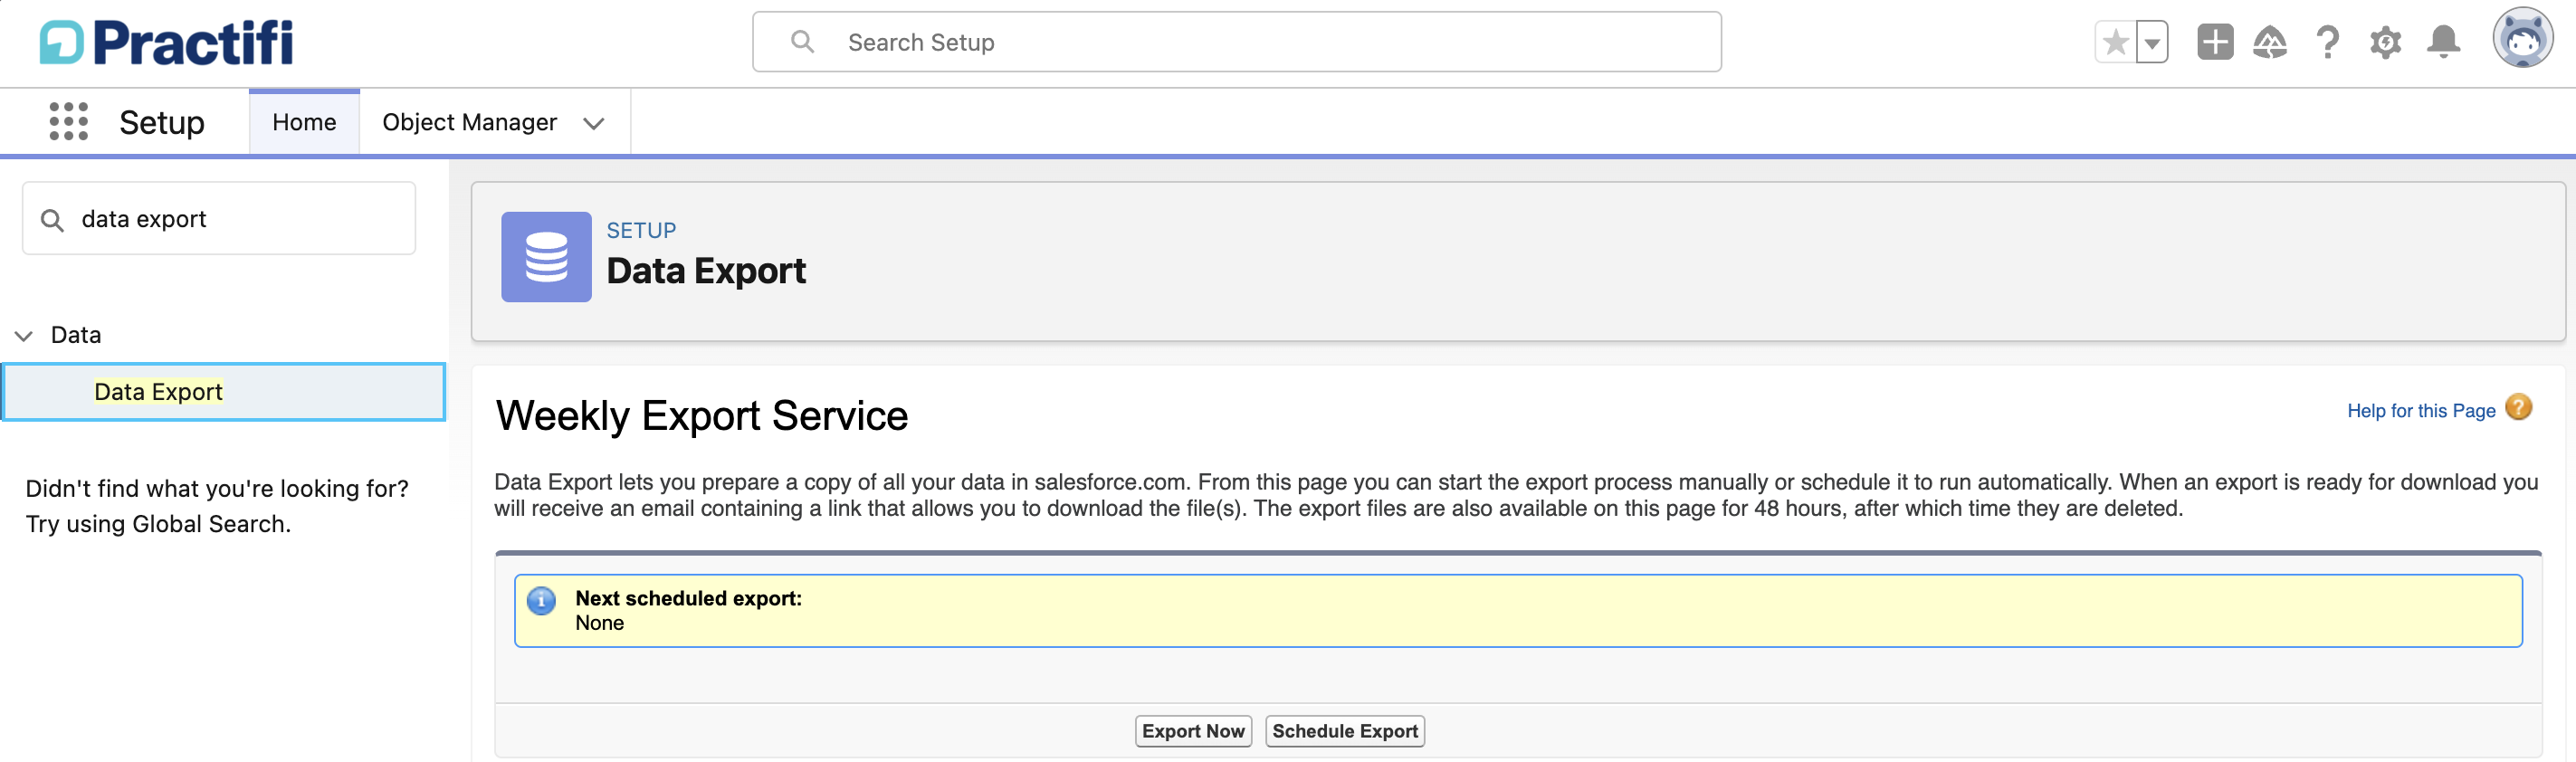Collapse the Data section in sidebar
The width and height of the screenshot is (2576, 762).
(x=24, y=335)
